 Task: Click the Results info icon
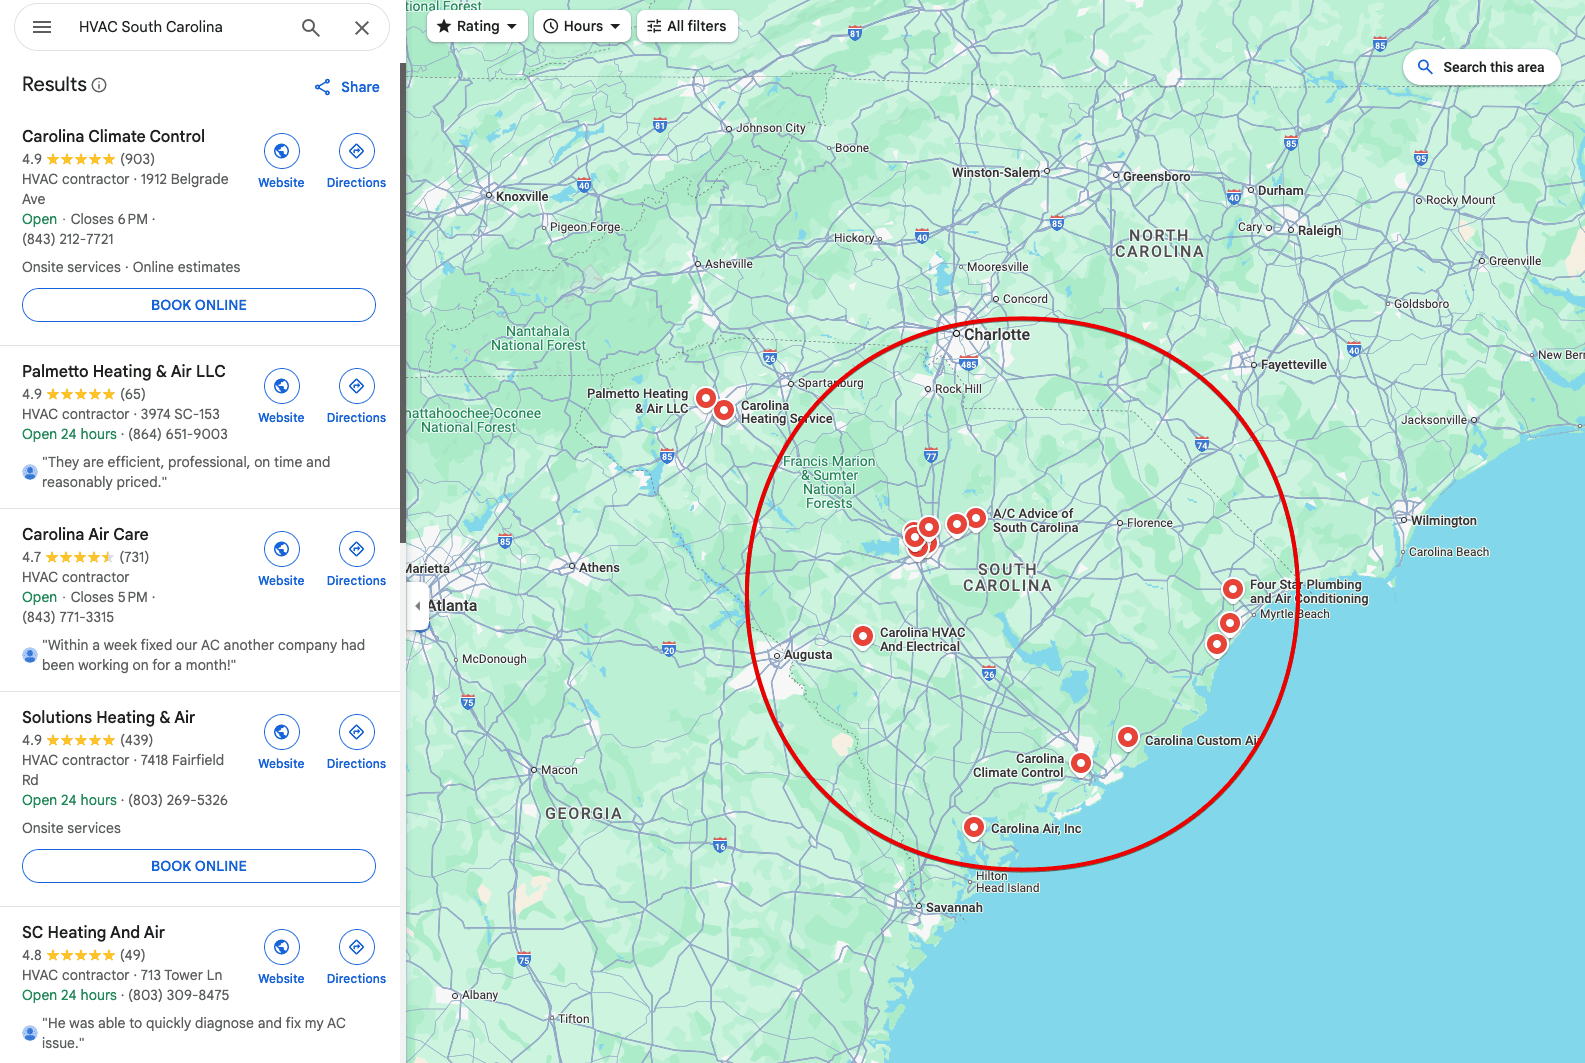pyautogui.click(x=99, y=85)
